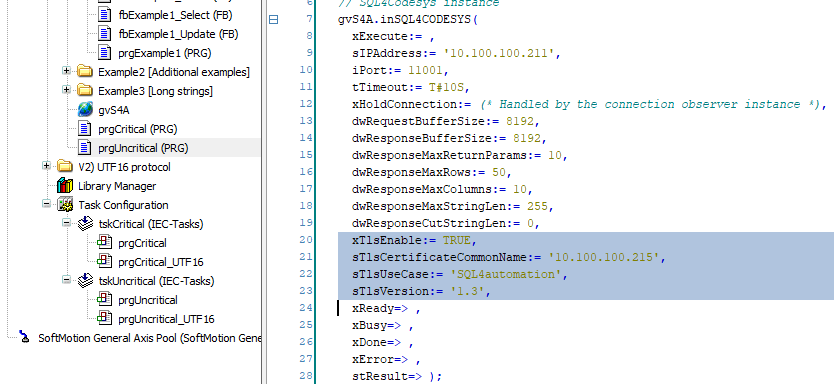Select prgCritical (PRG) in the tree

[x=138, y=129]
